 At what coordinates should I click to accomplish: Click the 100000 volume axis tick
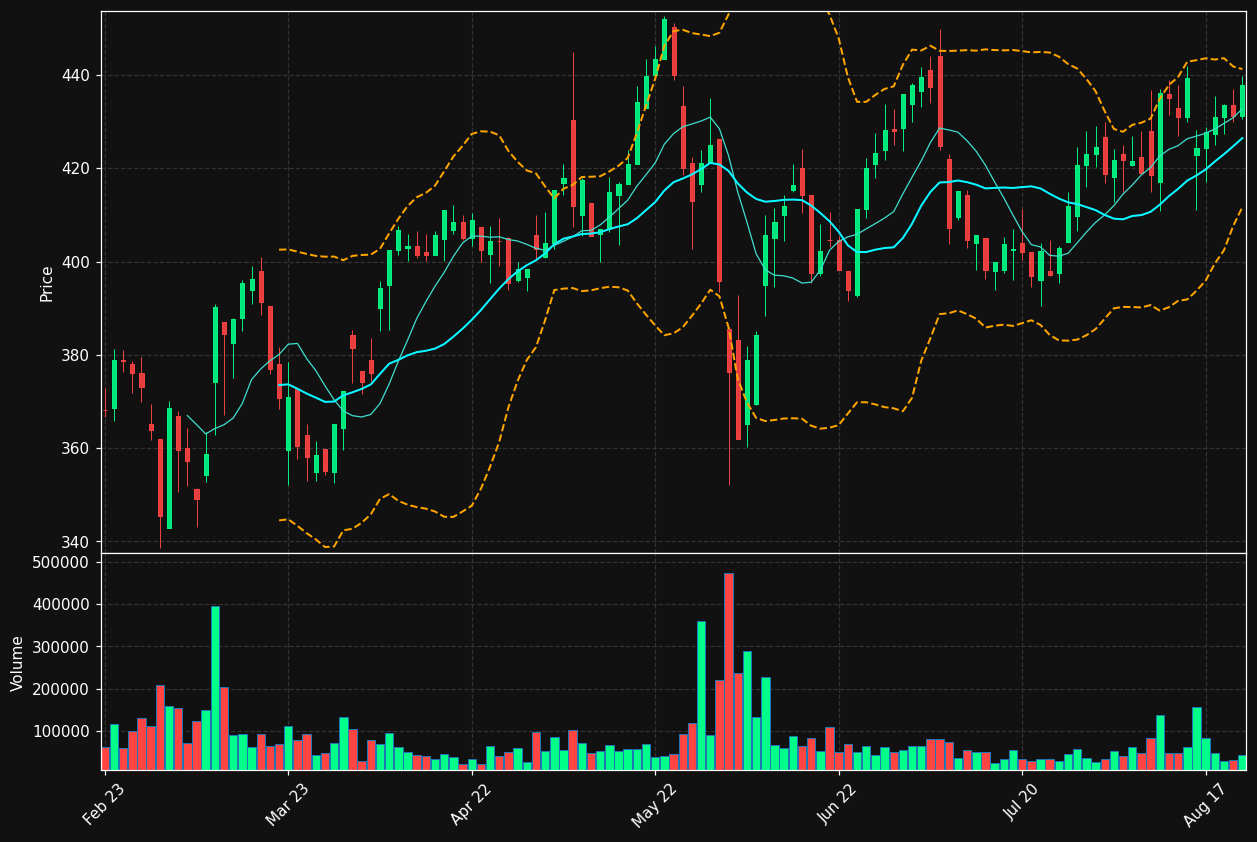pyautogui.click(x=63, y=732)
